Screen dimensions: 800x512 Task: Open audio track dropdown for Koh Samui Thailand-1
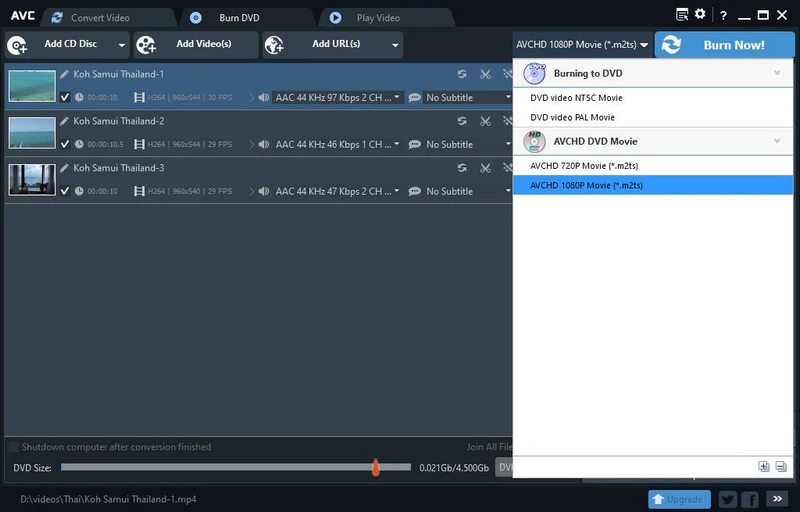pos(397,98)
